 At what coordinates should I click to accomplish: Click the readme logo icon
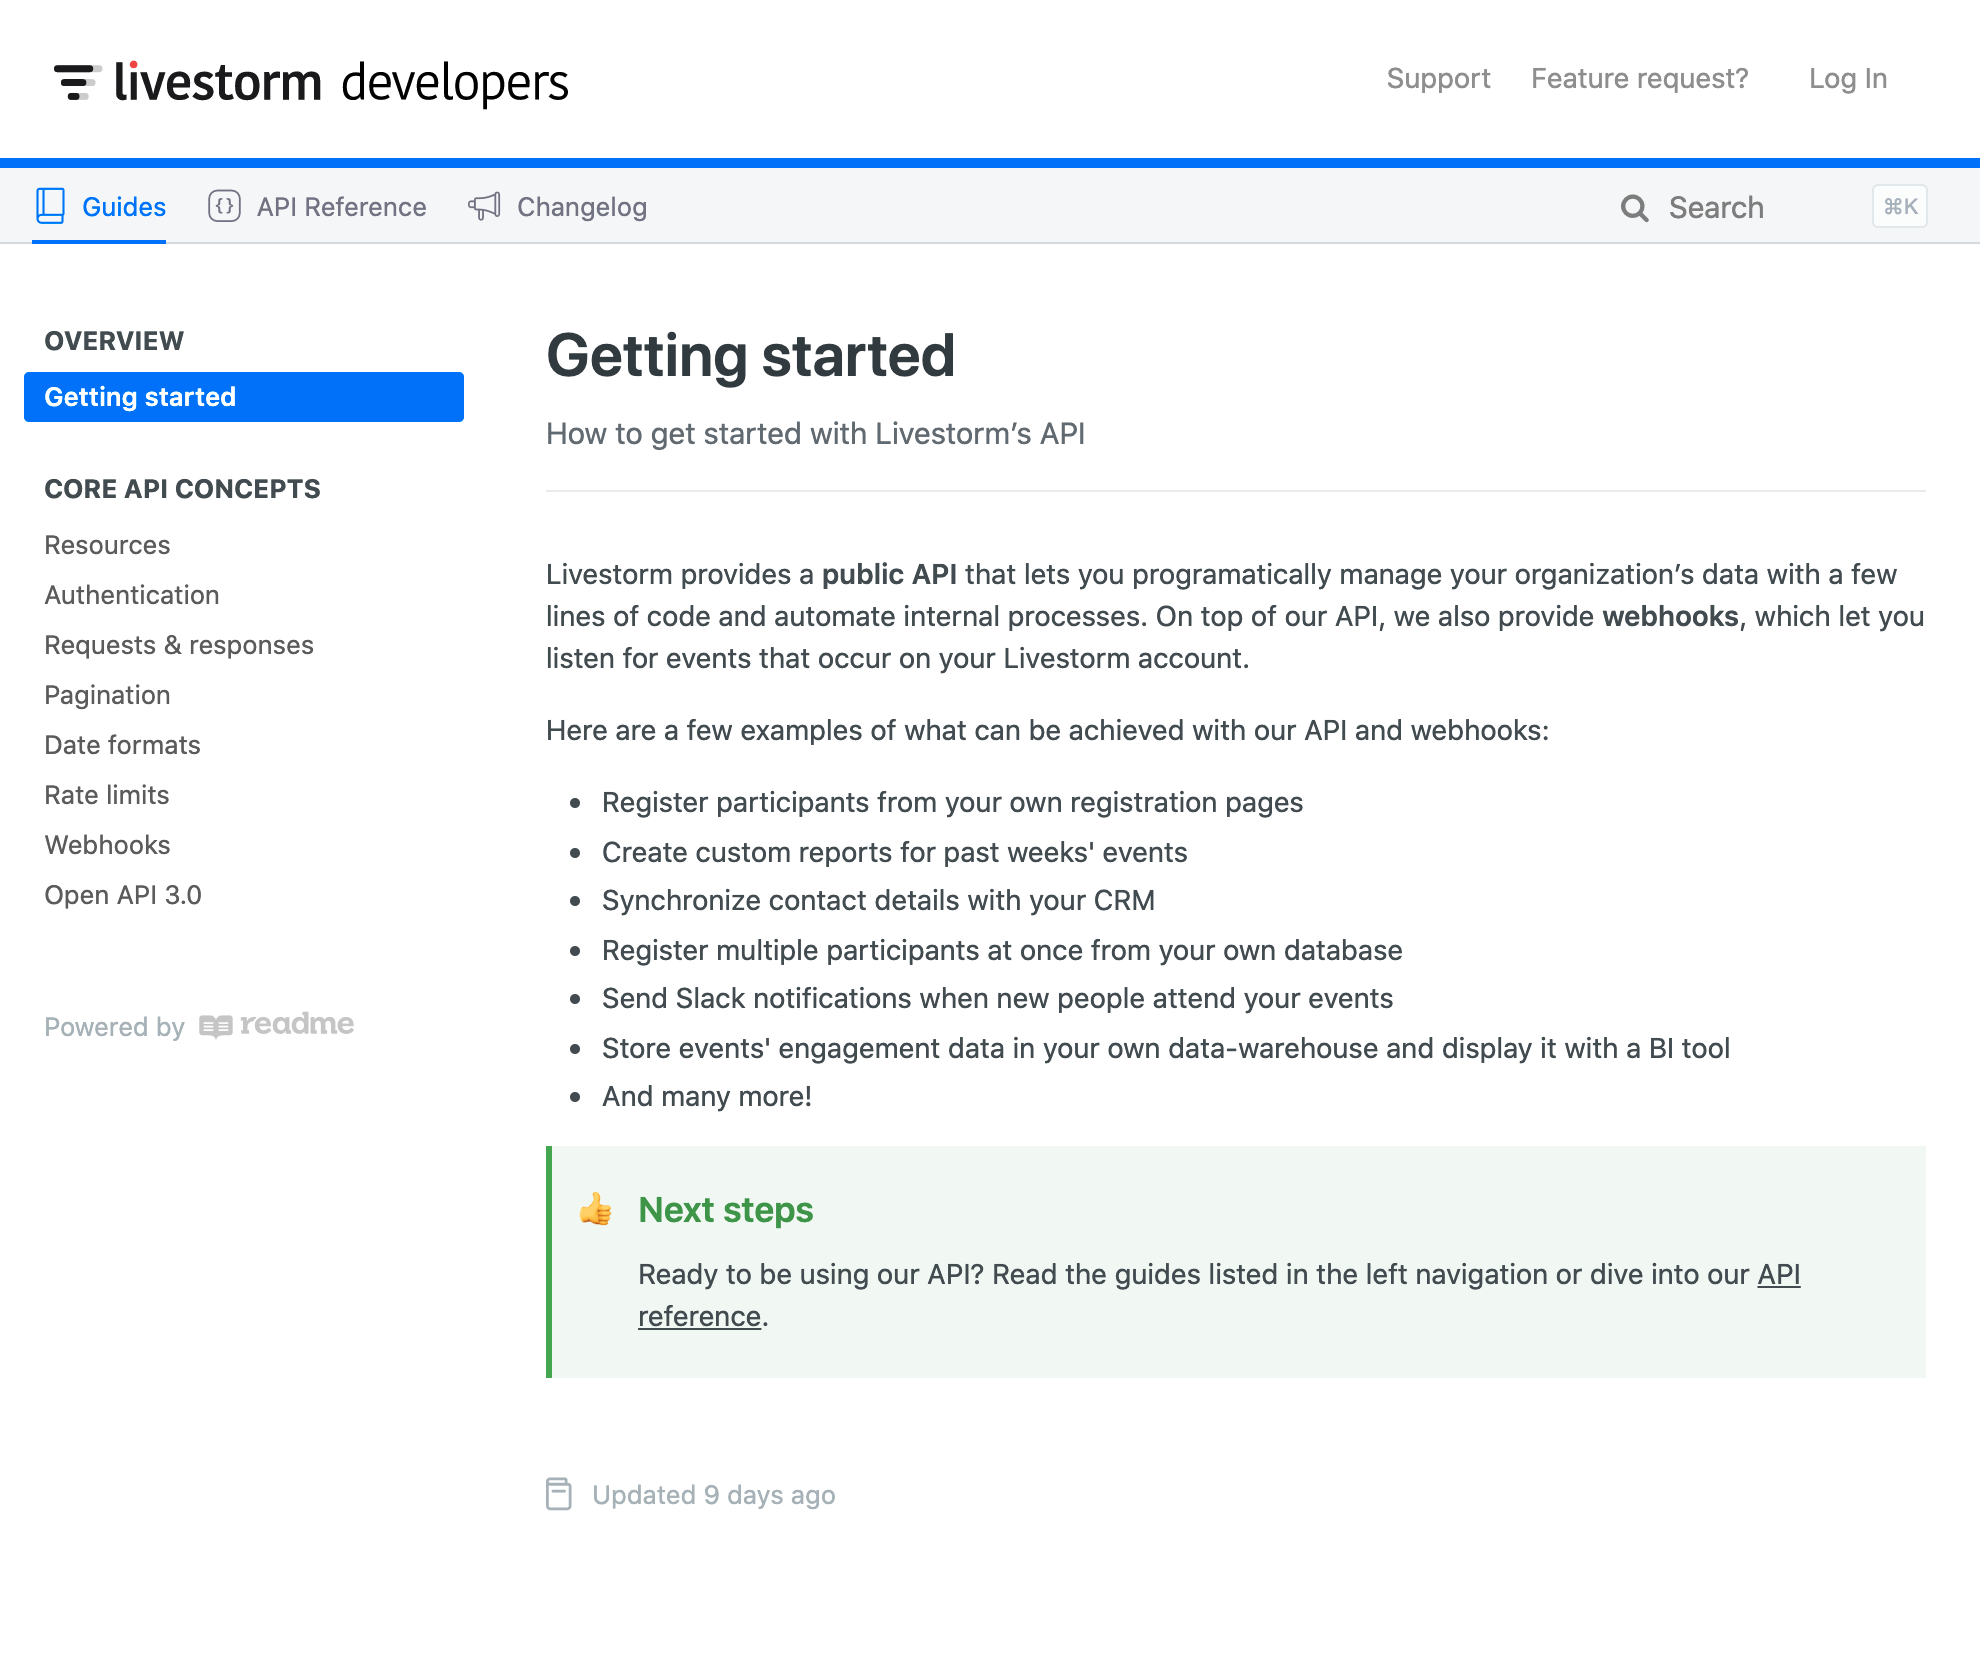[216, 1026]
